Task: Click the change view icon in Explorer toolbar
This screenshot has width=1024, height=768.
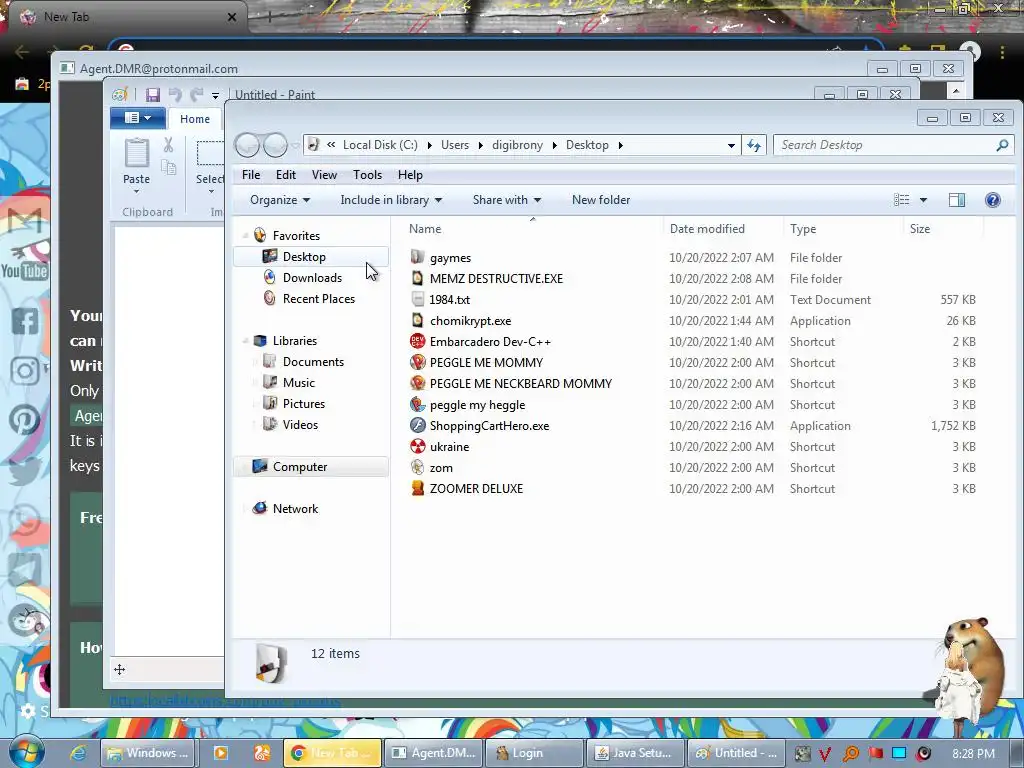Action: click(x=902, y=200)
